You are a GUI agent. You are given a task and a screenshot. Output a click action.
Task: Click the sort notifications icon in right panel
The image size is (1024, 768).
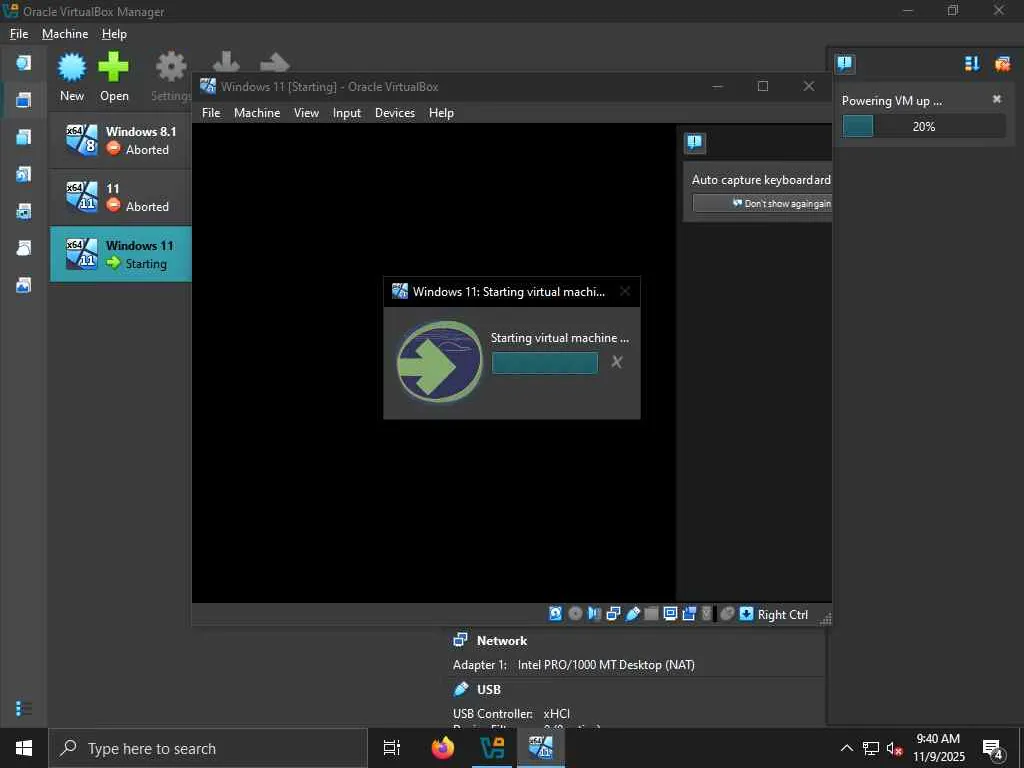tap(972, 63)
